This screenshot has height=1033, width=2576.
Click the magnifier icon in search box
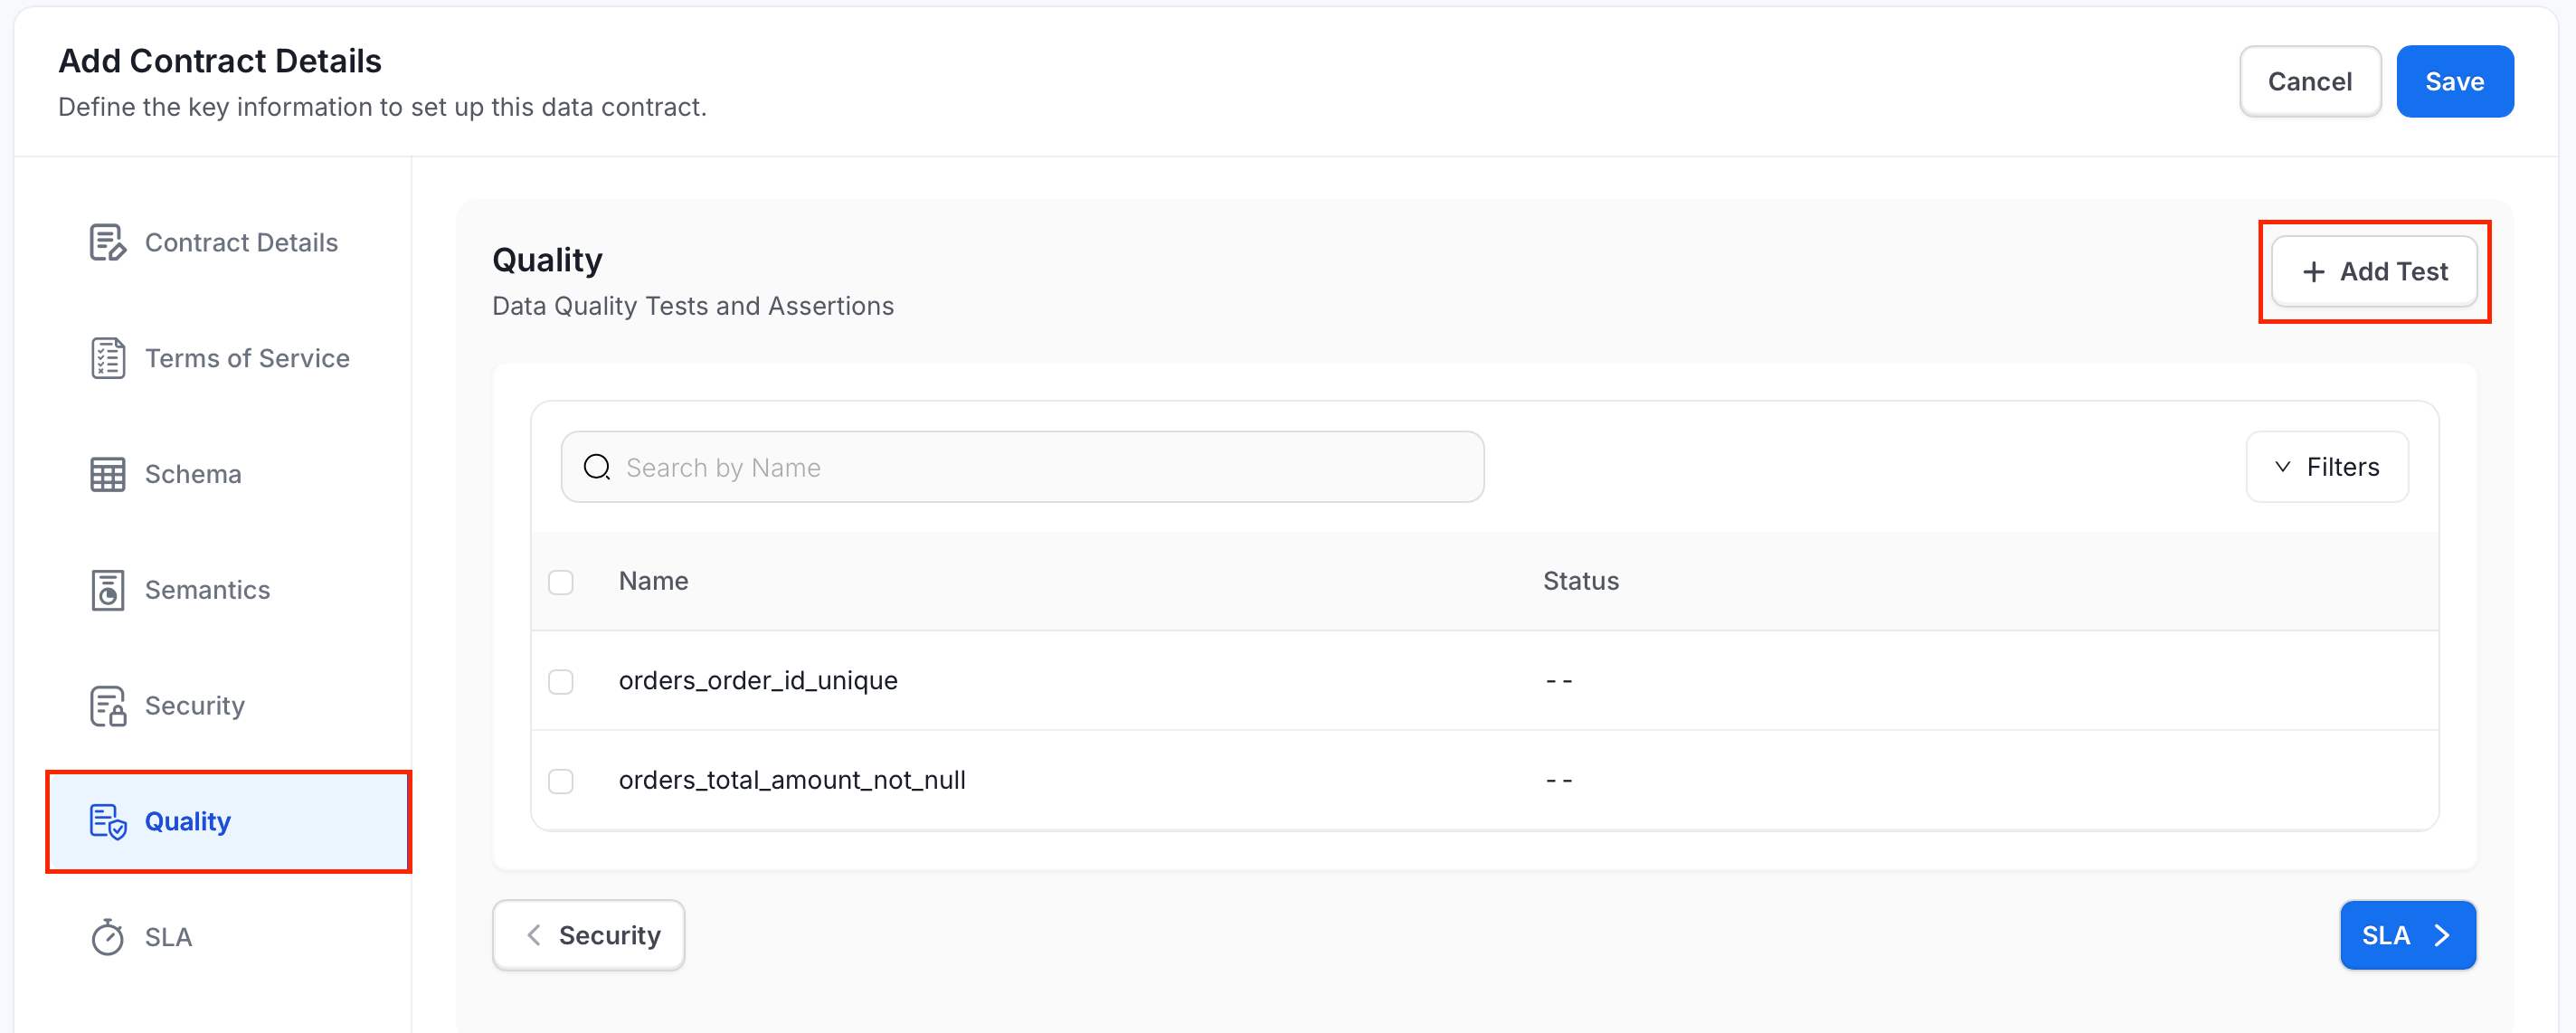[597, 467]
